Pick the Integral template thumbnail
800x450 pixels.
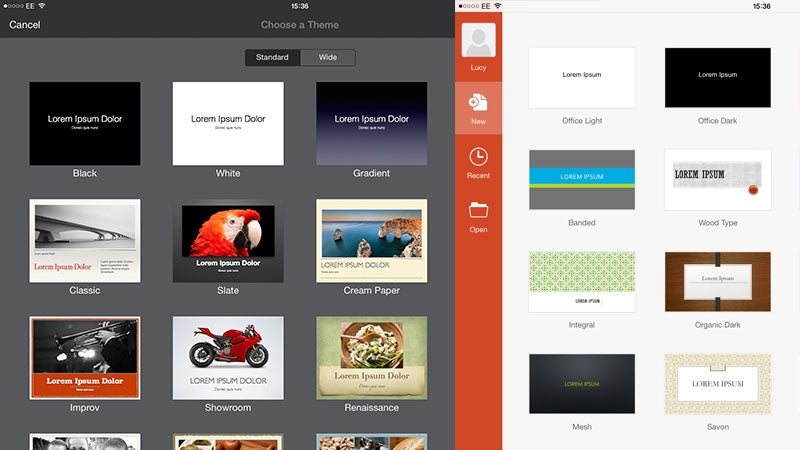582,282
